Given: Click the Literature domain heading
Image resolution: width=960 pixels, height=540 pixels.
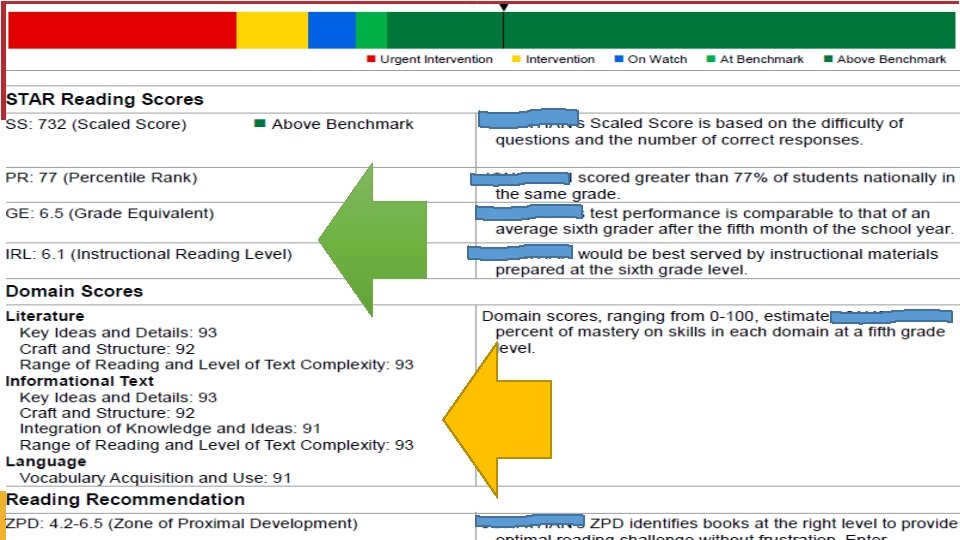Looking at the screenshot, I should point(45,317).
